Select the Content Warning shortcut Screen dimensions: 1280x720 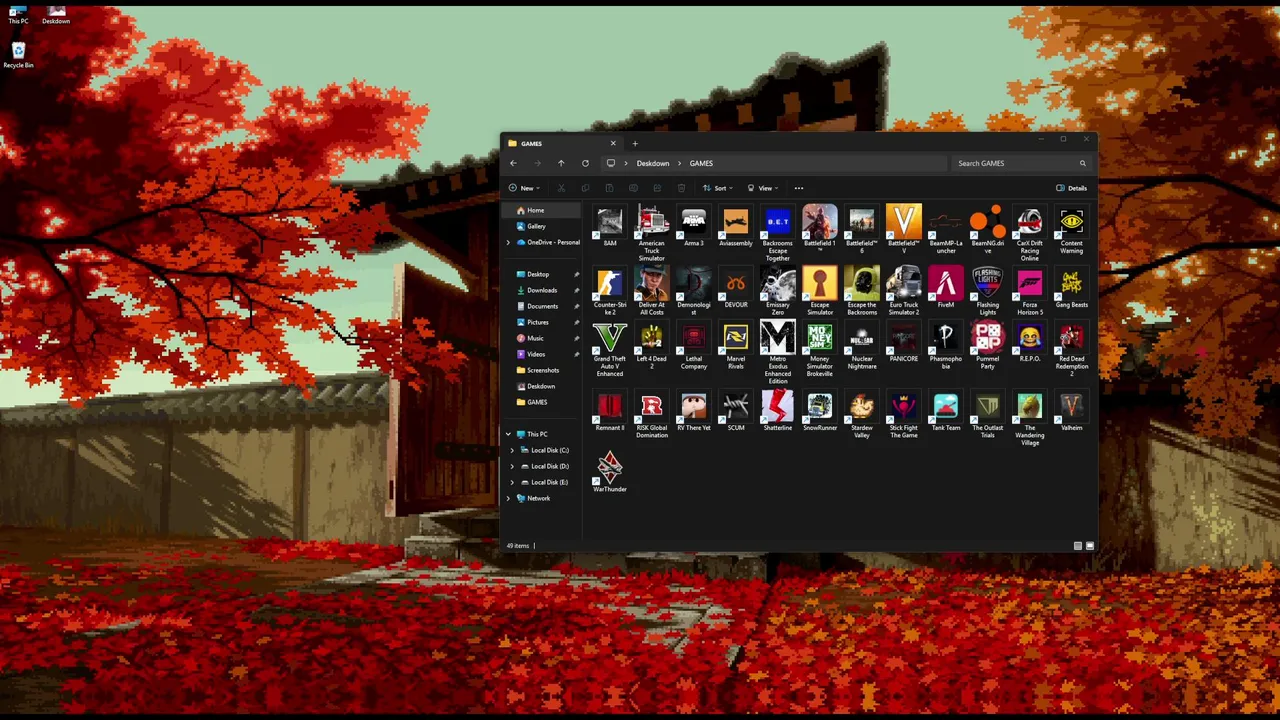tap(1072, 230)
